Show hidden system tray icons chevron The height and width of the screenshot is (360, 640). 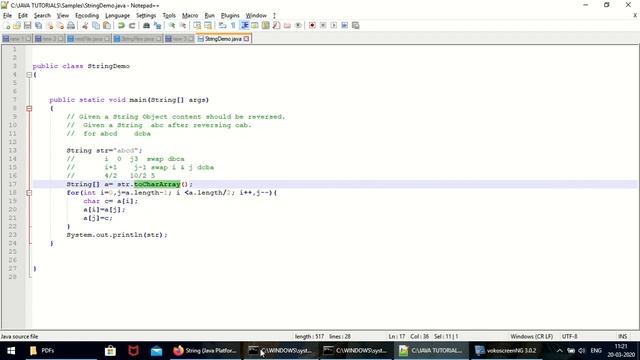click(x=560, y=351)
